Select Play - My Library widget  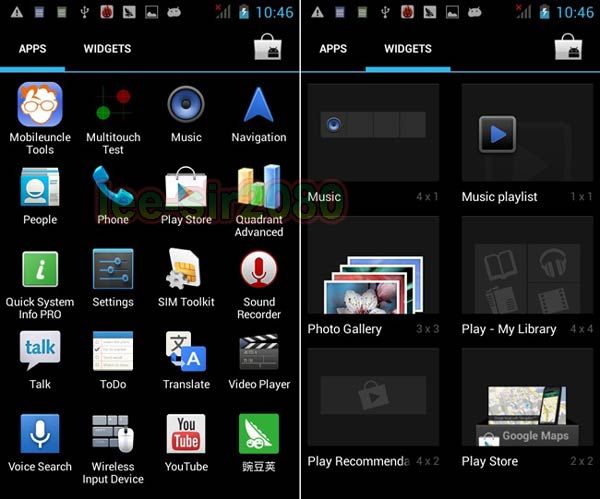pos(527,265)
